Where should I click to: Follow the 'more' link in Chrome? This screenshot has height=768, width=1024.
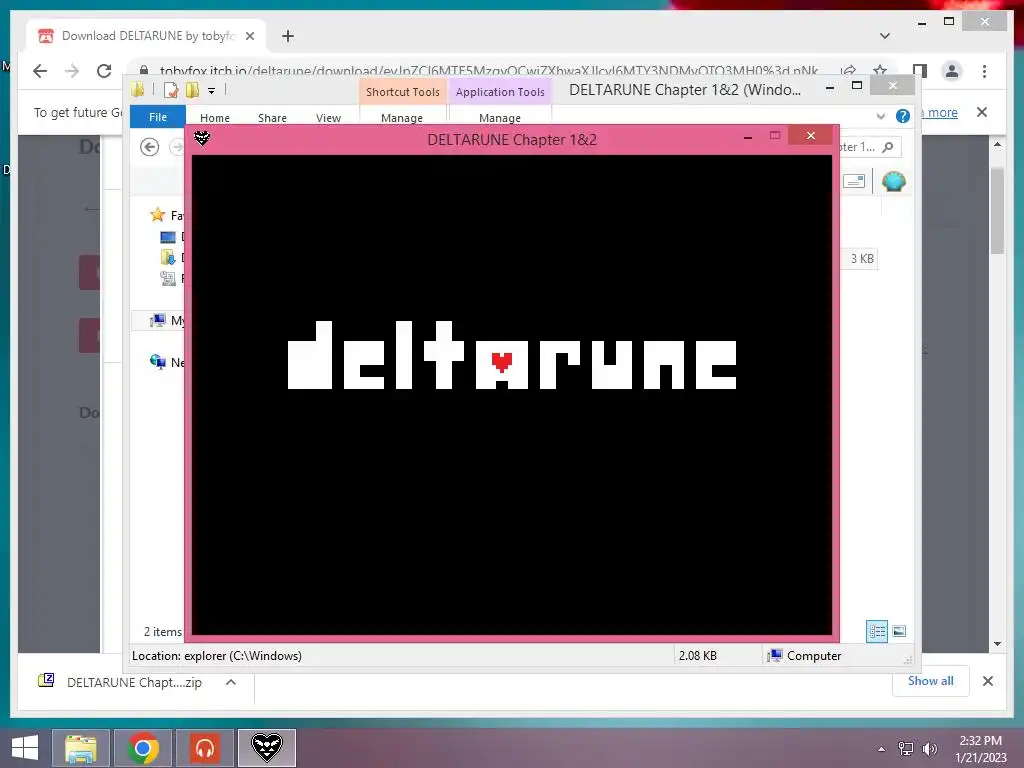(x=941, y=112)
